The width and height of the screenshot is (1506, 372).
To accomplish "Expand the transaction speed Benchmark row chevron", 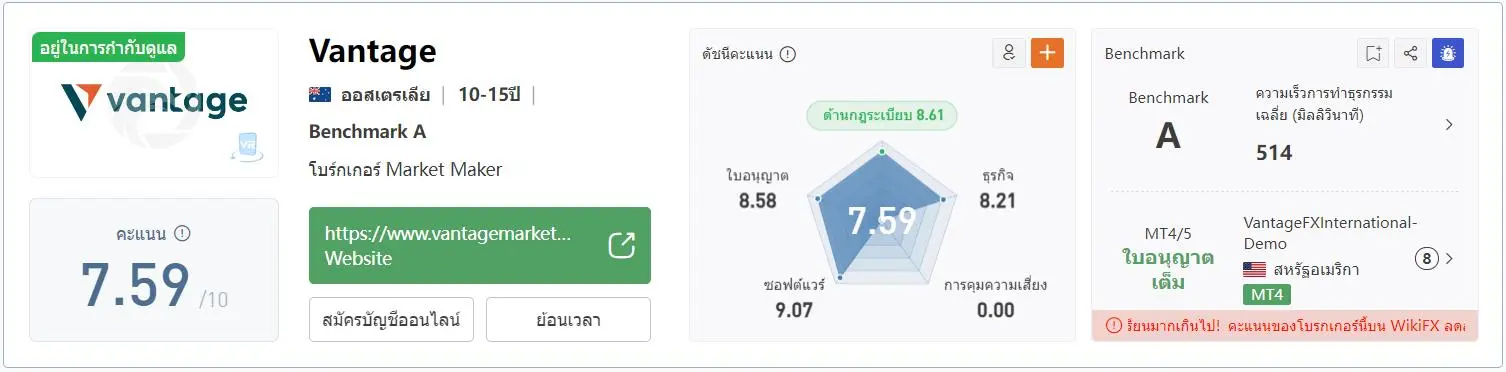I will click(x=1449, y=125).
